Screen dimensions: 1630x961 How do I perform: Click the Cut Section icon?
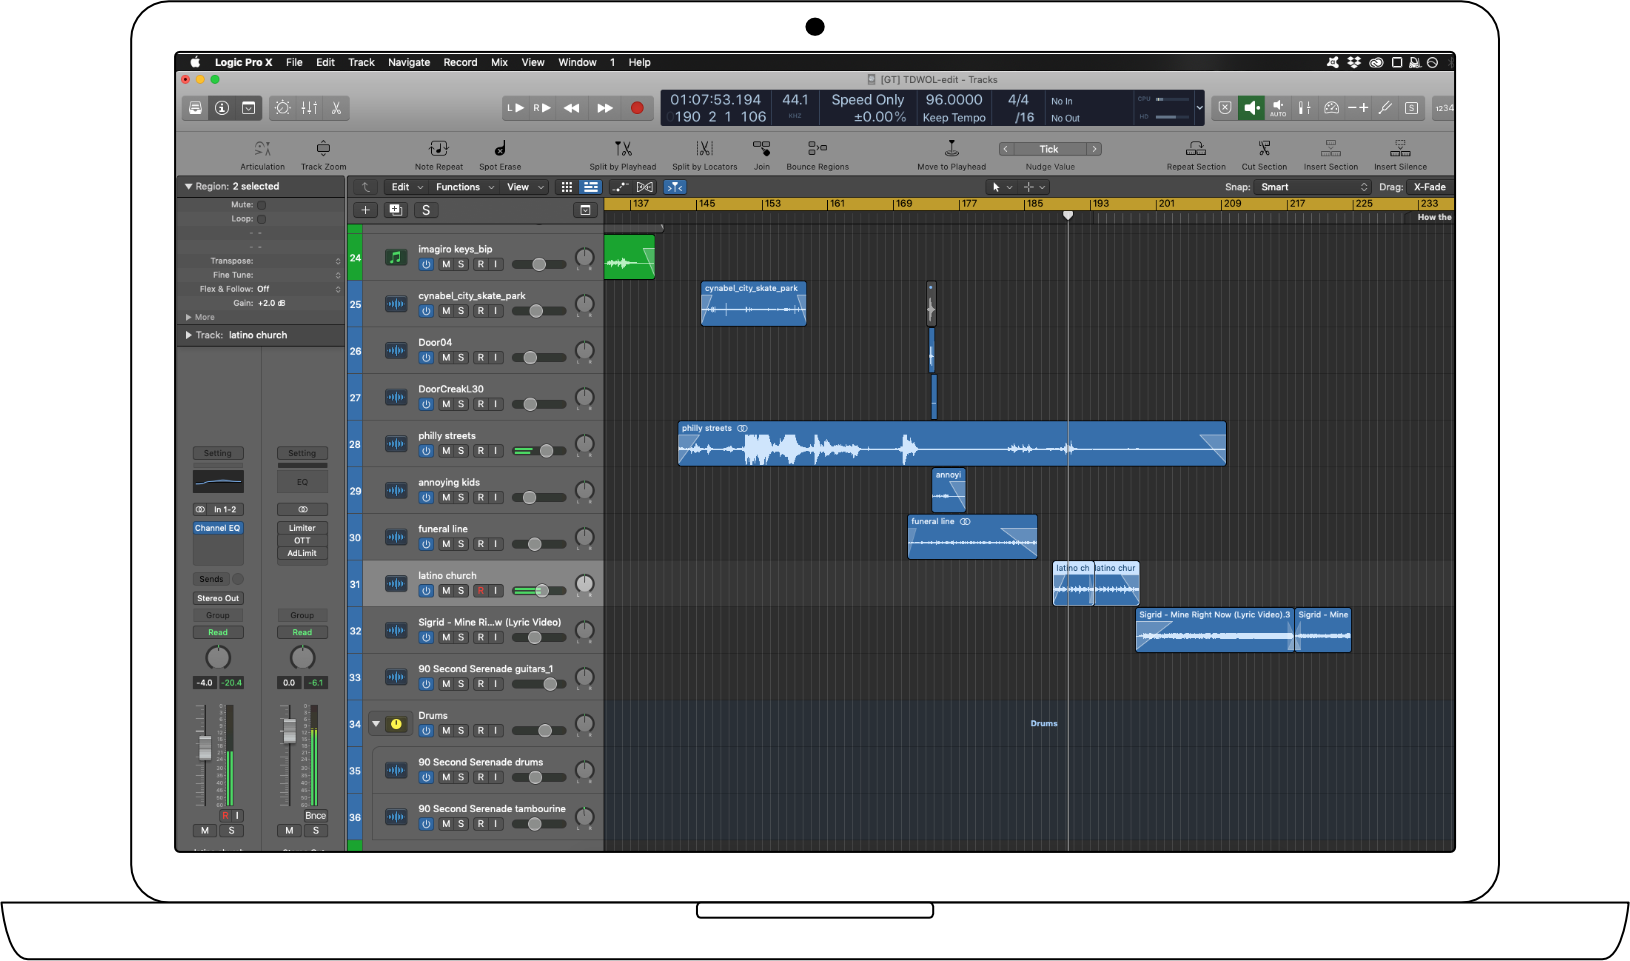coord(1264,149)
